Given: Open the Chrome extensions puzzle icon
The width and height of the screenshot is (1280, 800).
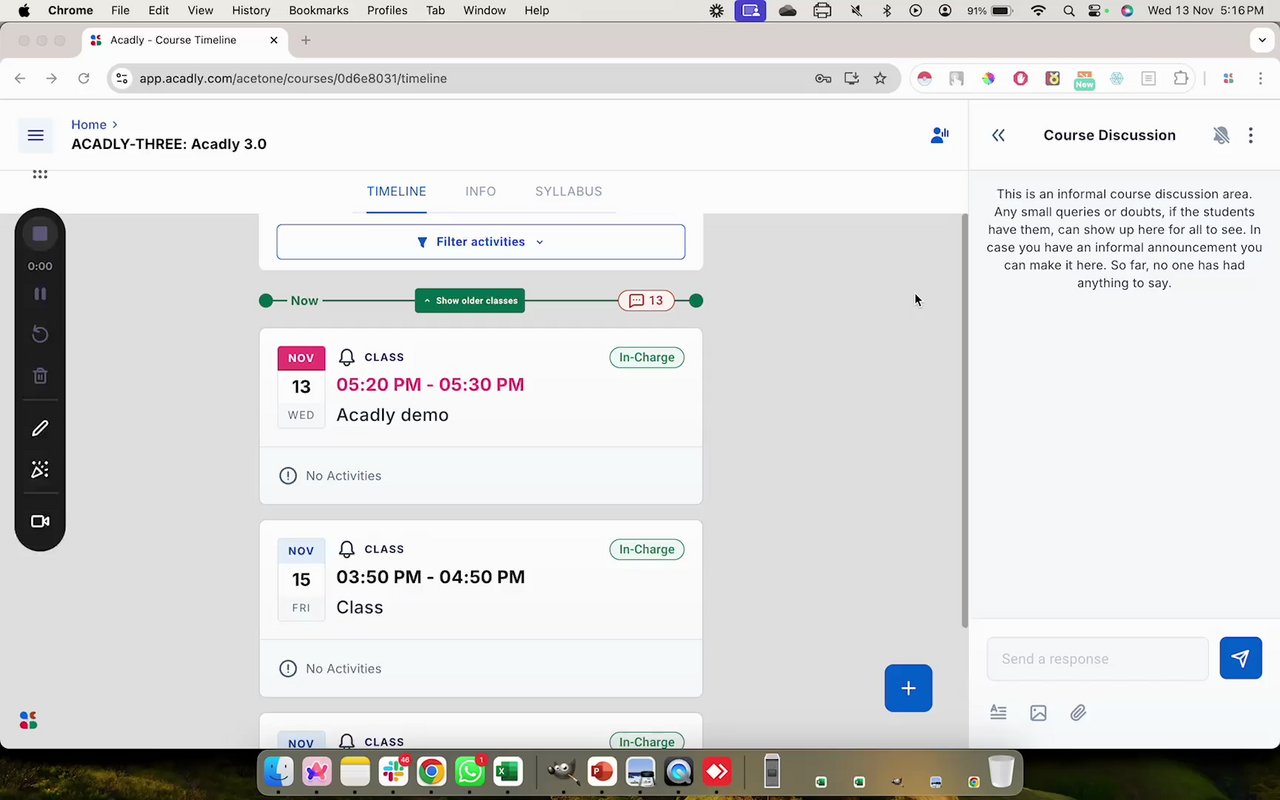Looking at the screenshot, I should click(x=1181, y=78).
